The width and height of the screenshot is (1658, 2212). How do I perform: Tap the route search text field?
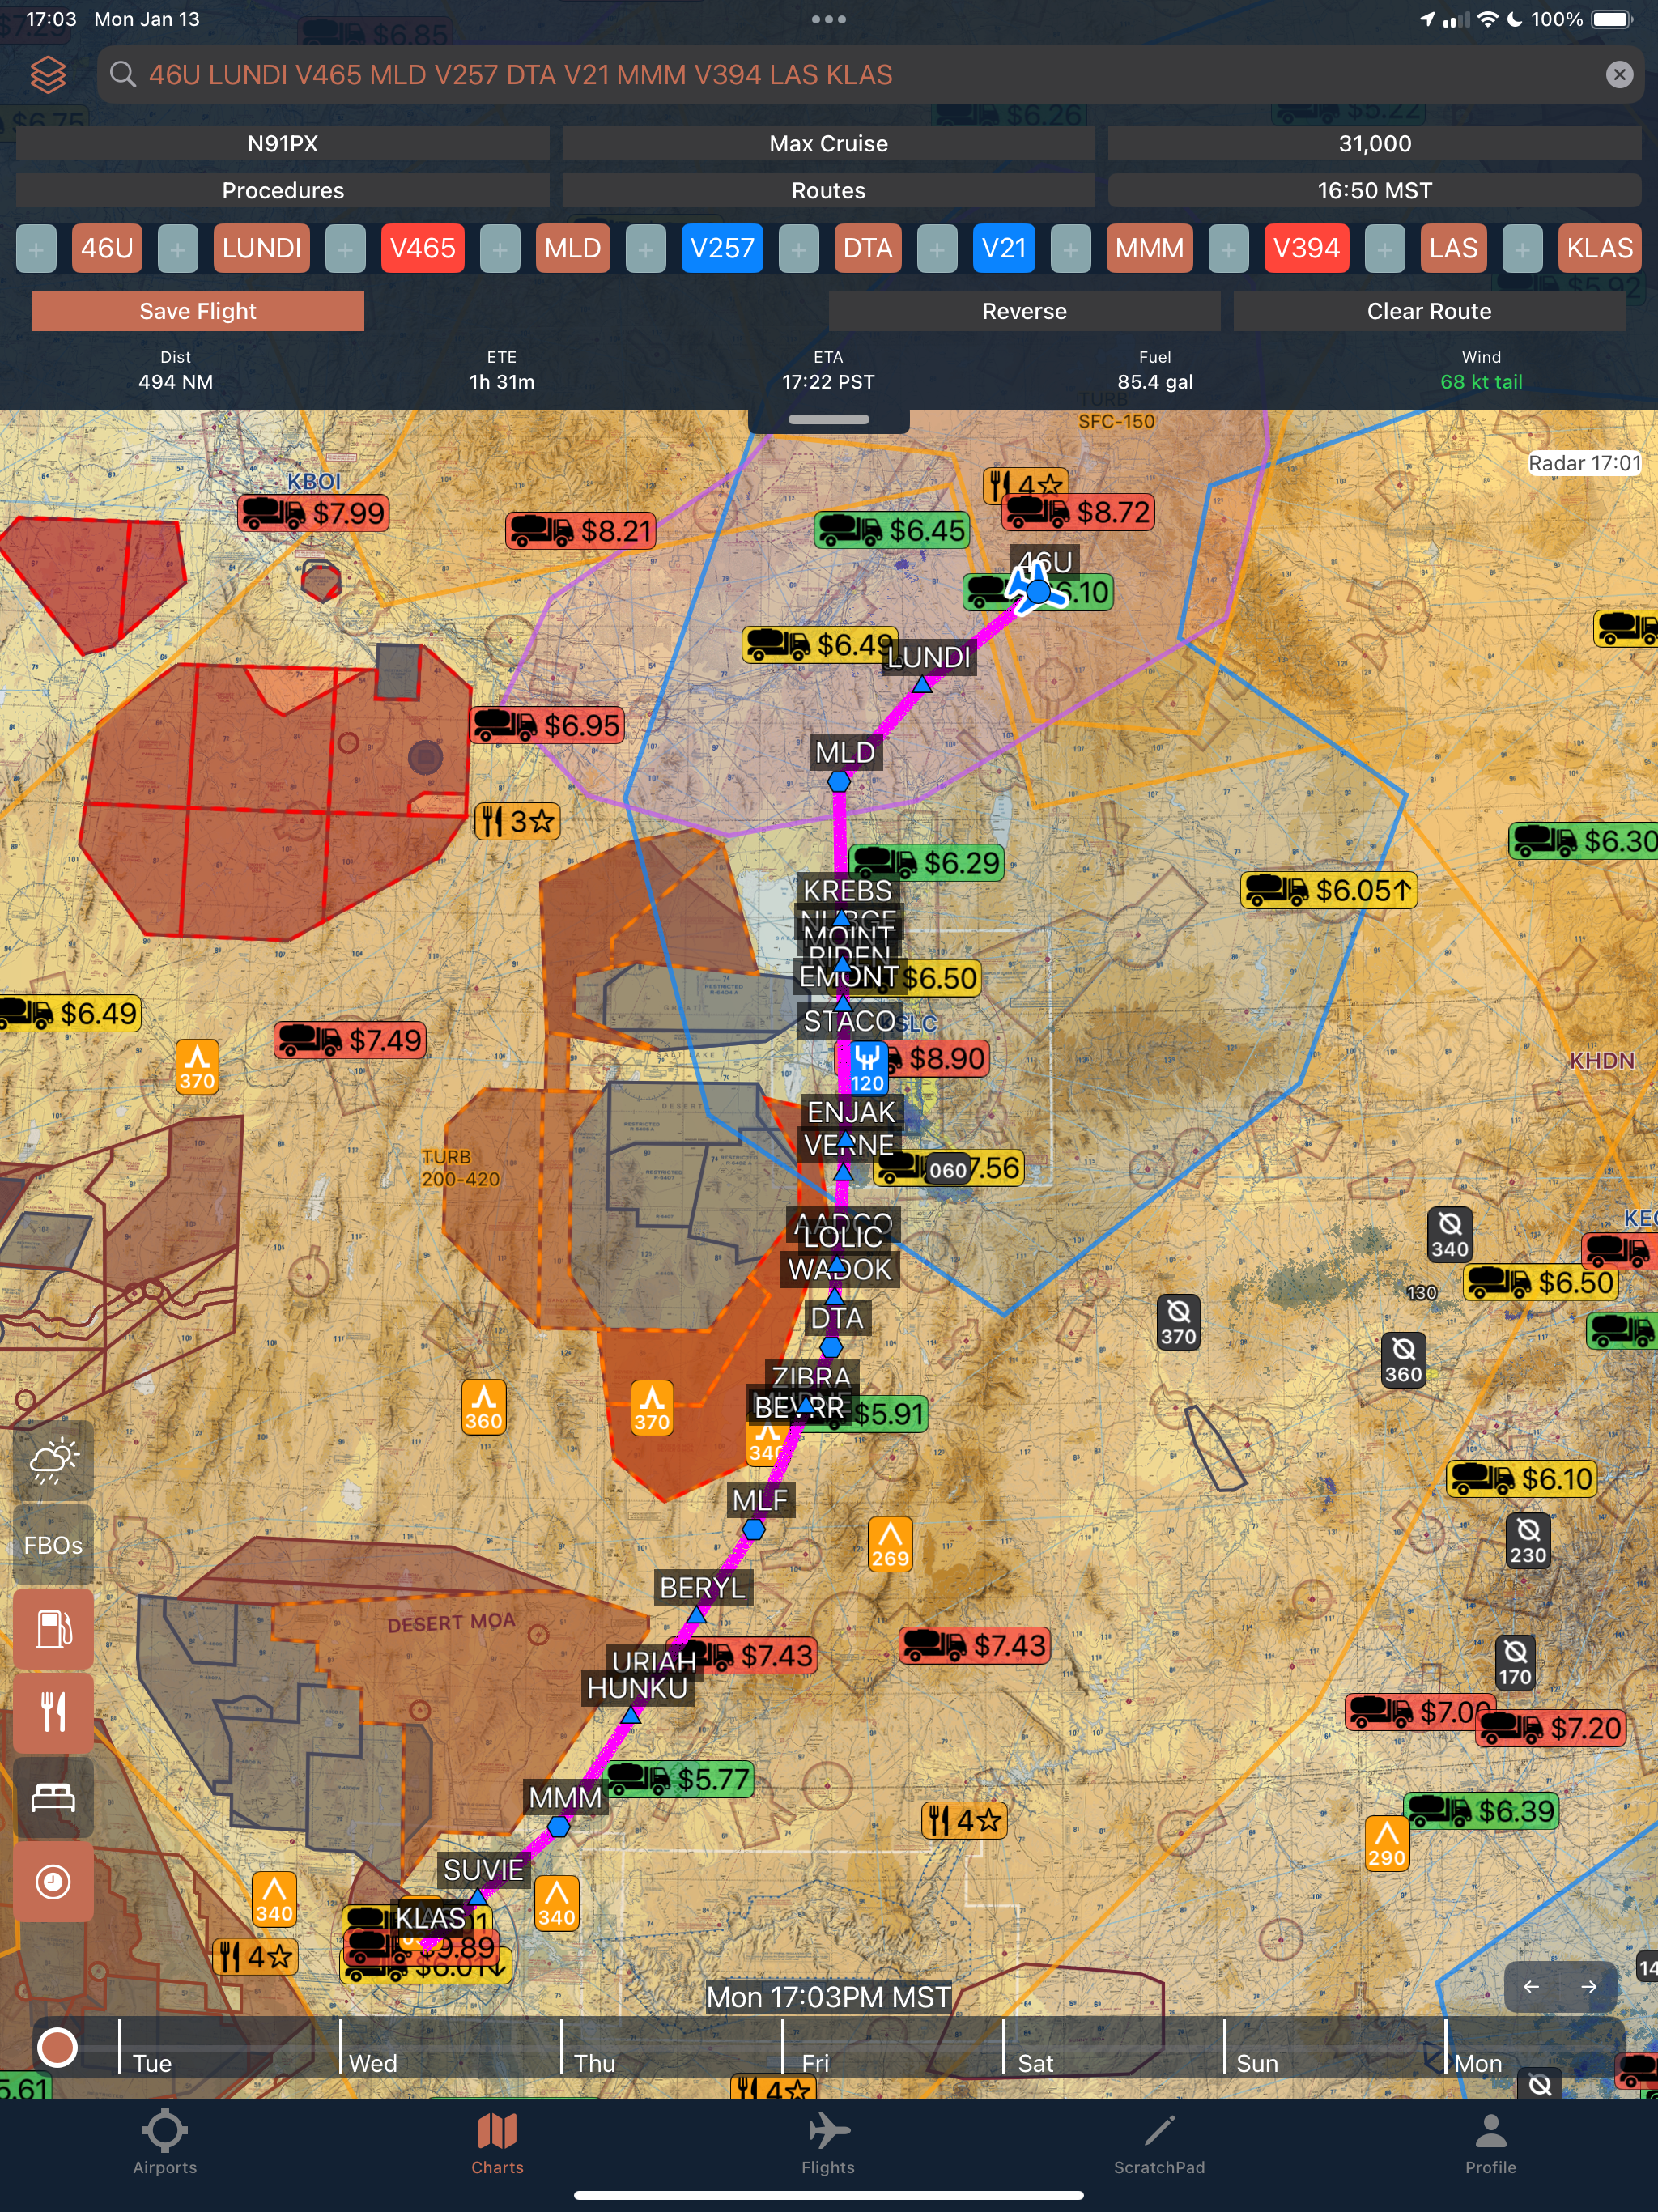click(870, 75)
